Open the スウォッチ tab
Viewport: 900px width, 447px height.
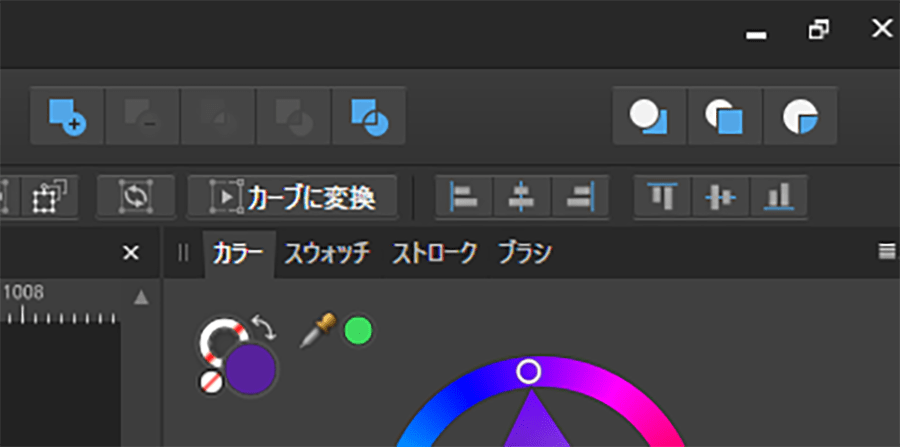tap(328, 253)
